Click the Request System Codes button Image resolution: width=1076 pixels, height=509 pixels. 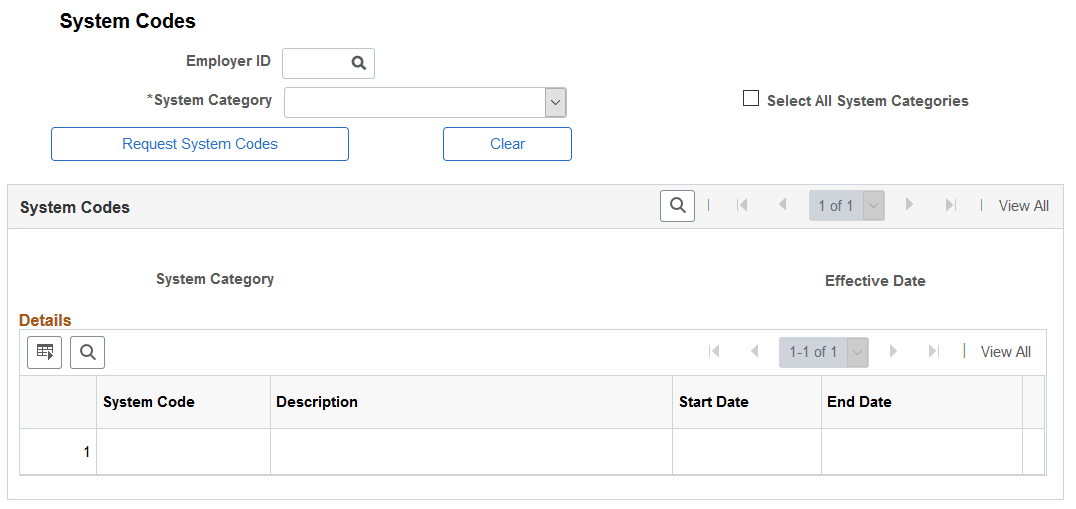pos(200,144)
